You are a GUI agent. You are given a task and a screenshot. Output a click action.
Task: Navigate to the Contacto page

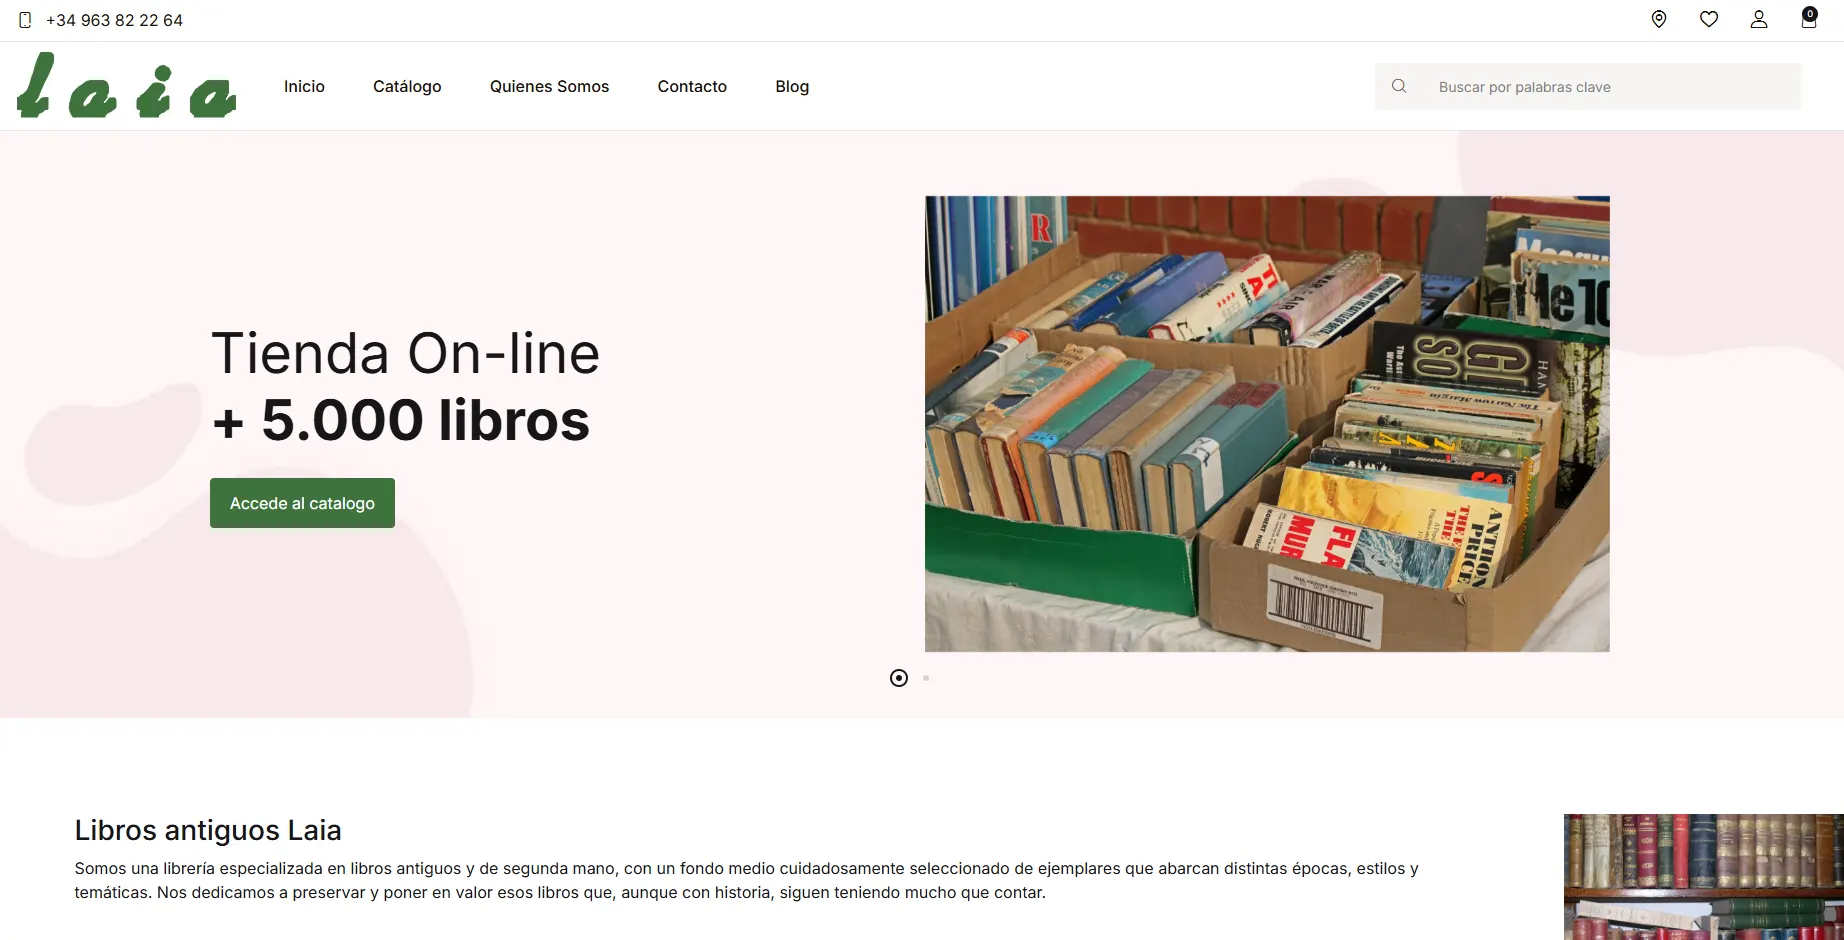click(x=692, y=86)
